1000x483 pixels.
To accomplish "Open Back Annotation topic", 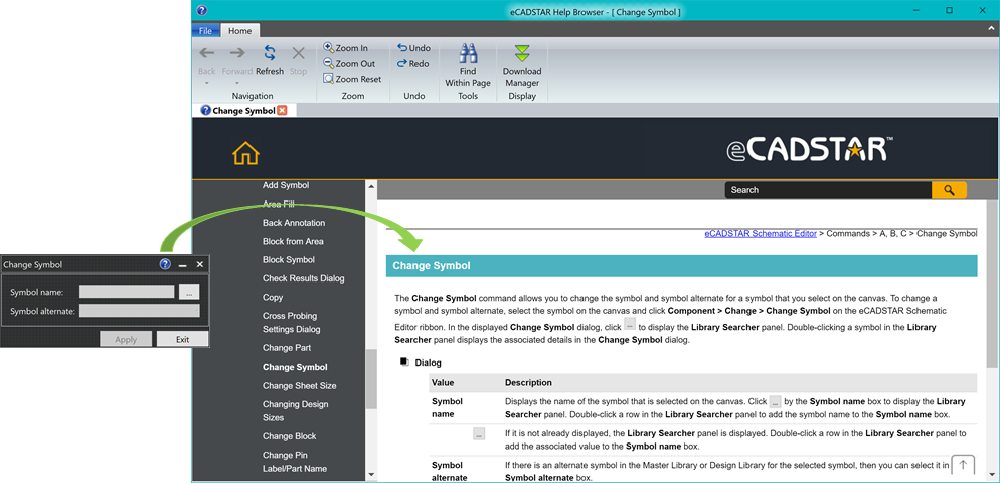I will click(294, 223).
